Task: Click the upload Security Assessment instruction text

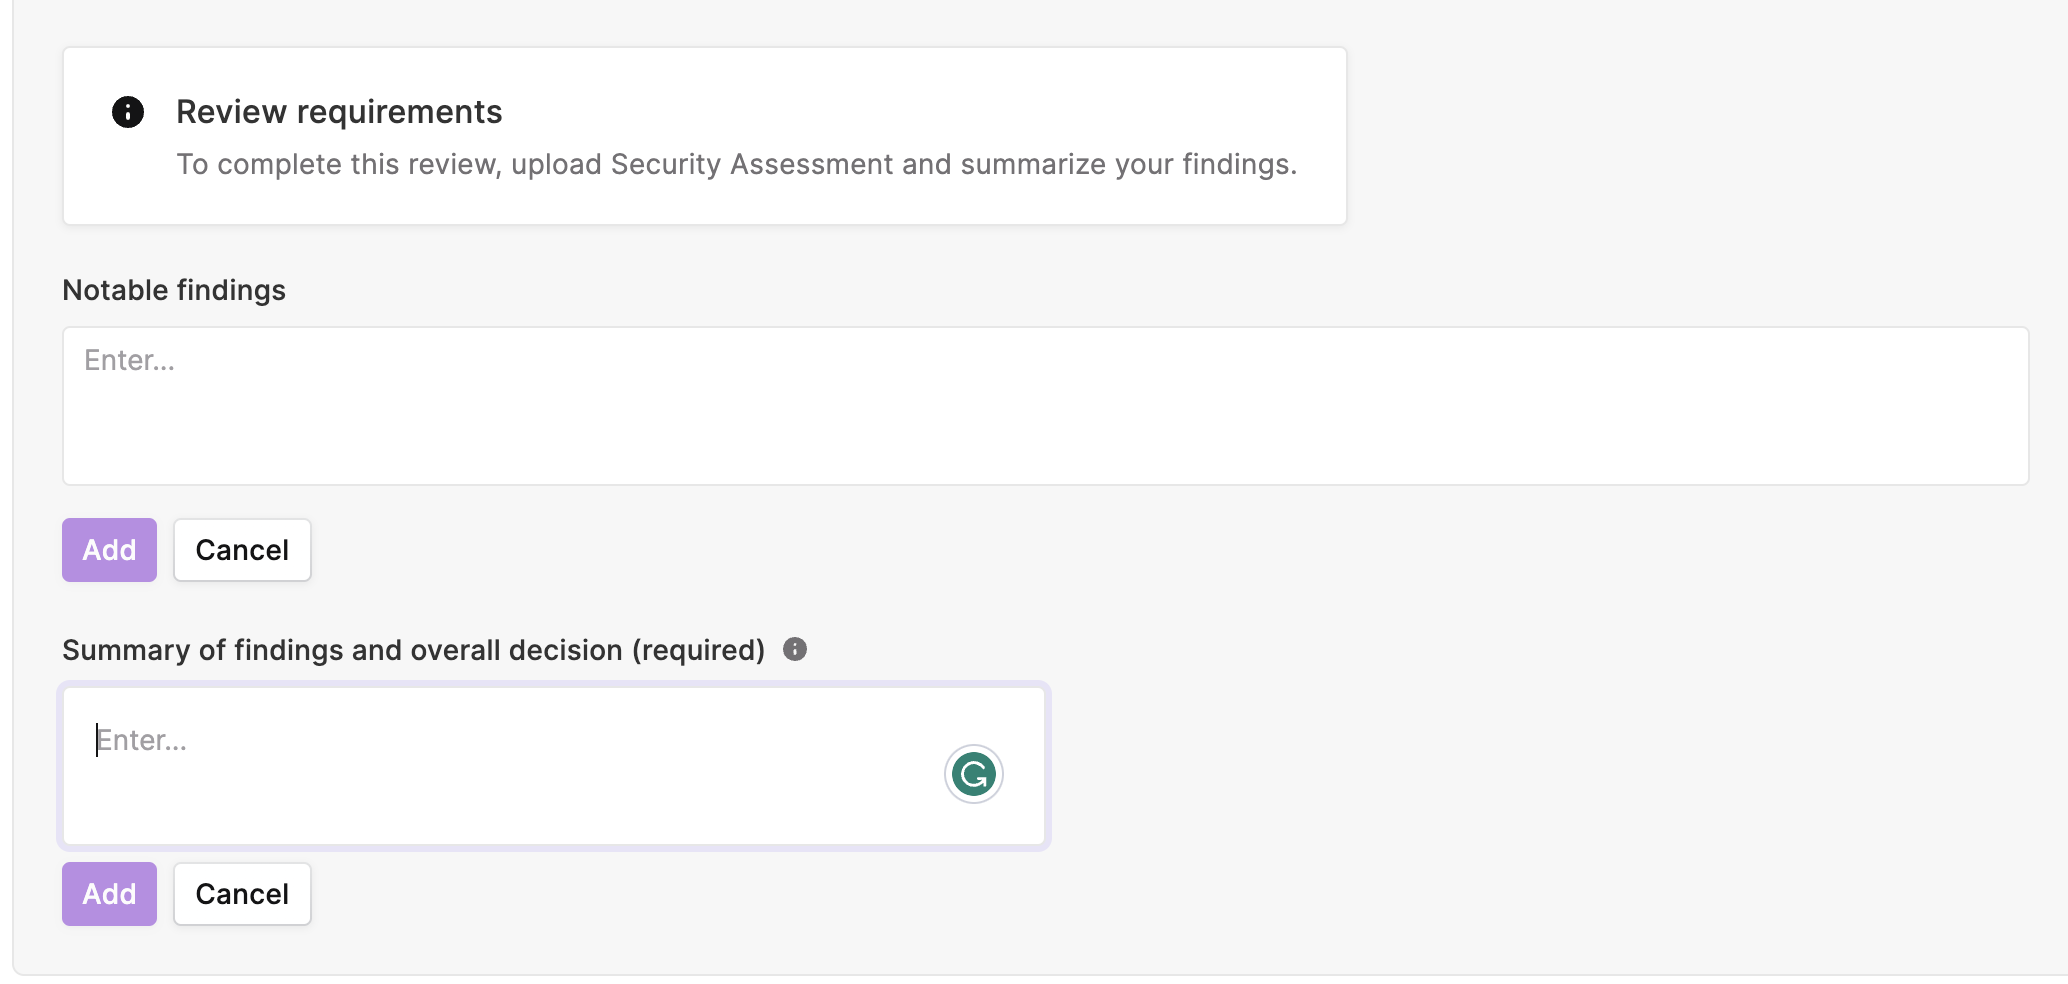Action: [736, 164]
